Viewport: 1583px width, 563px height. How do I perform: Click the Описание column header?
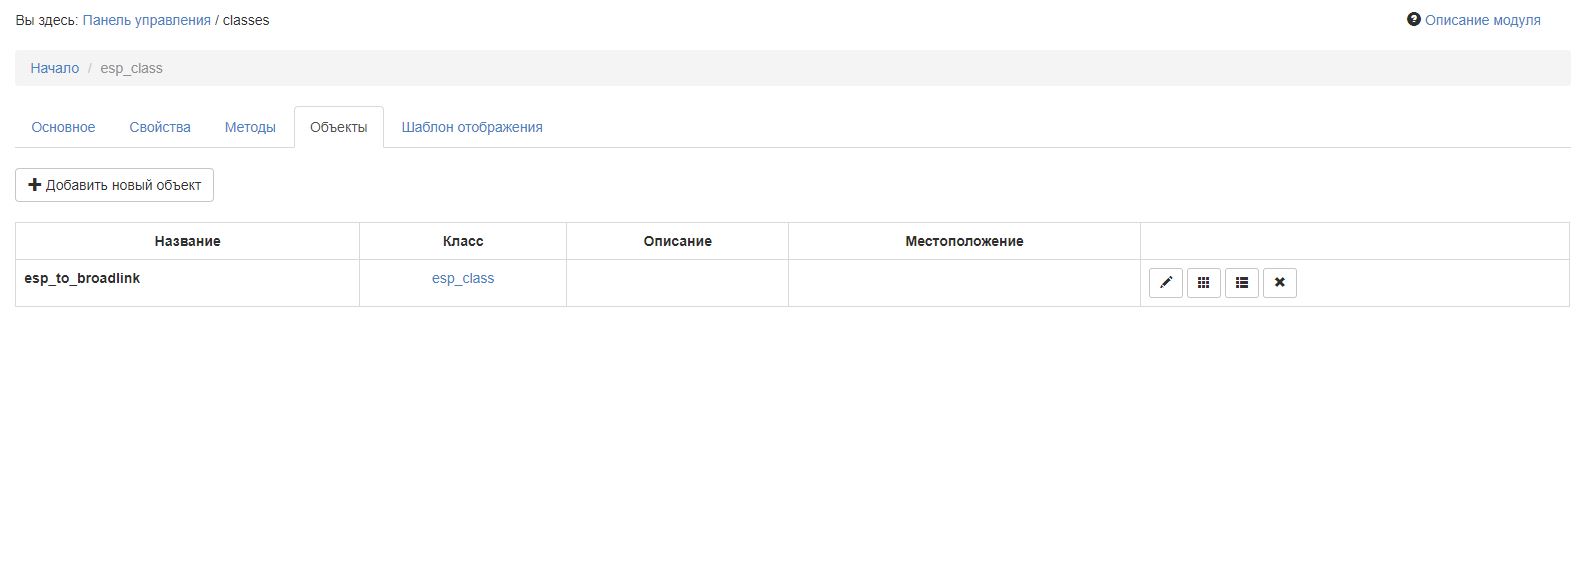click(678, 241)
